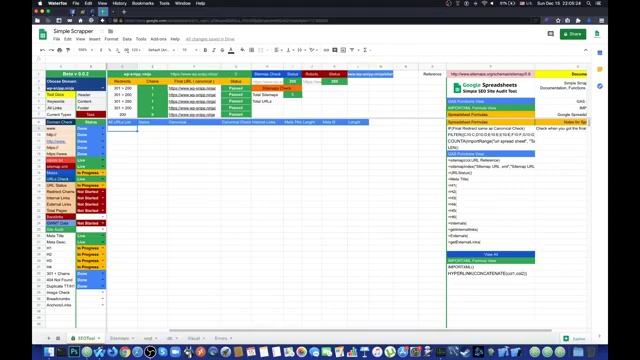Click the red Test cell next to Current Types
The height and width of the screenshot is (360, 640).
pos(91,115)
